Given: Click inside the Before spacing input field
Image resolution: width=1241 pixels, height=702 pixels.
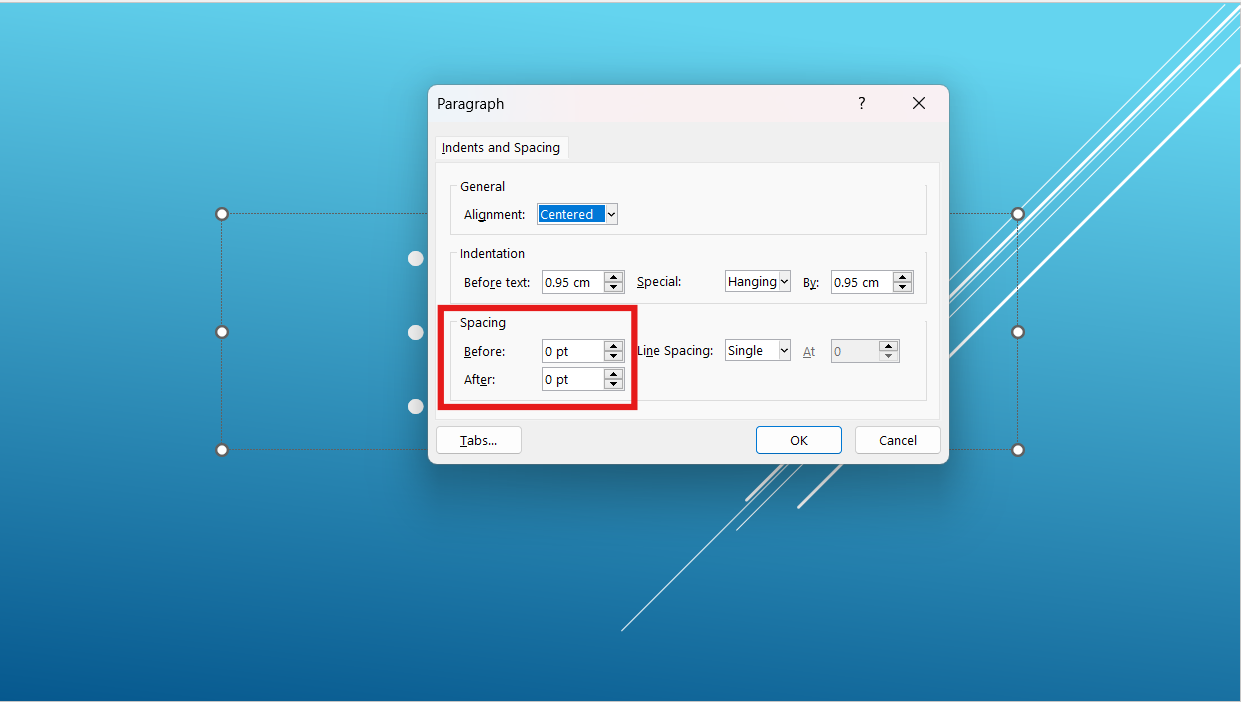Looking at the screenshot, I should (x=570, y=351).
